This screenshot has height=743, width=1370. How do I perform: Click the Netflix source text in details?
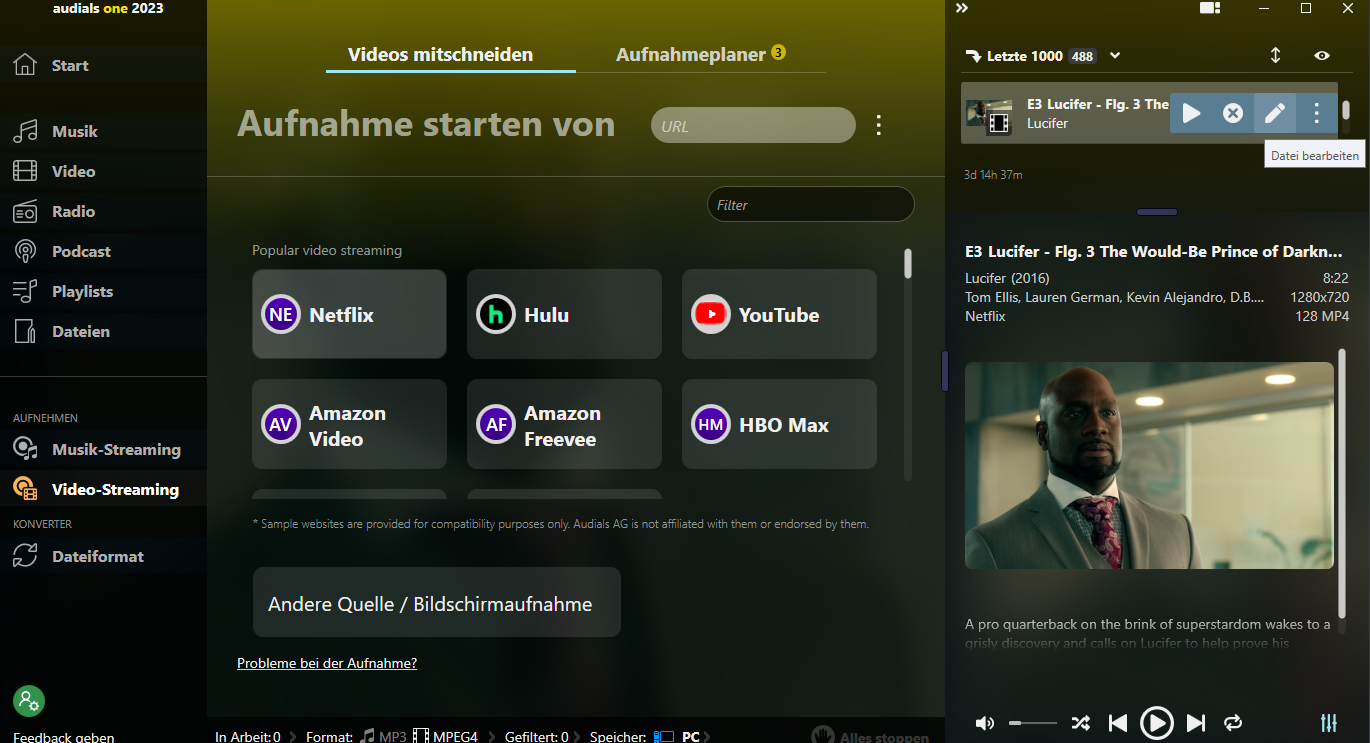coord(985,316)
